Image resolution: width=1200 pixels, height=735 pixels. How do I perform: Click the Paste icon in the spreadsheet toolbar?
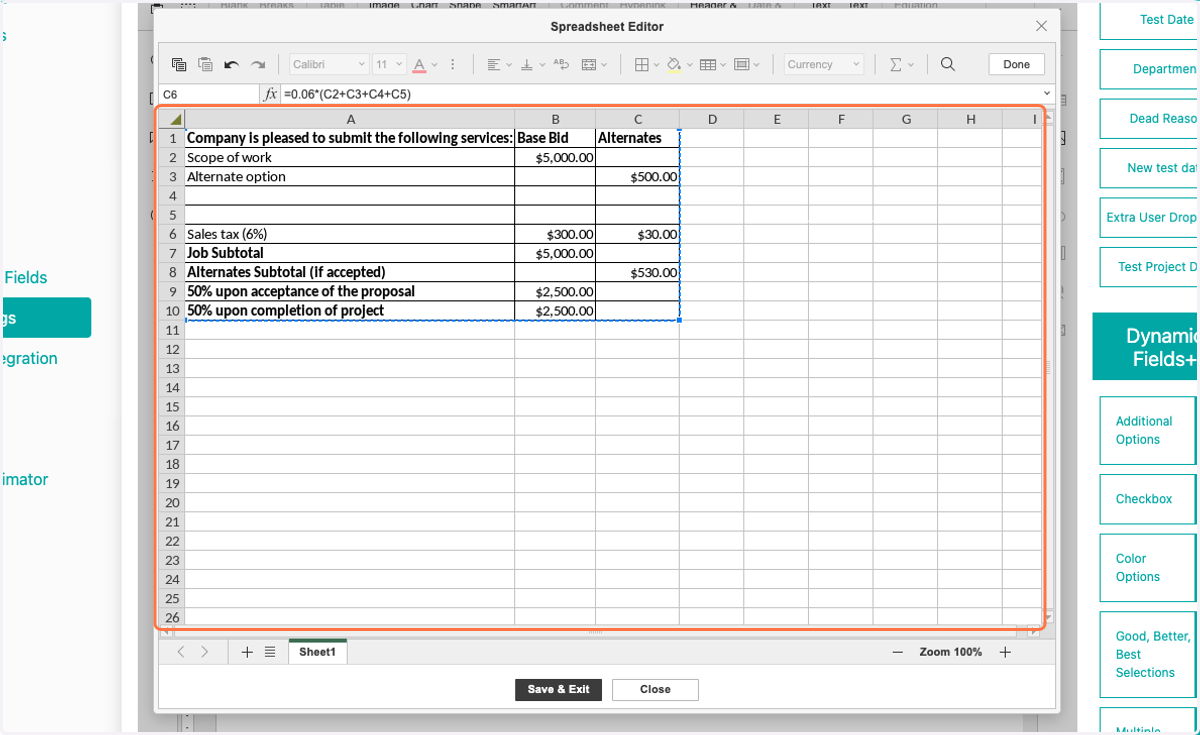205,64
